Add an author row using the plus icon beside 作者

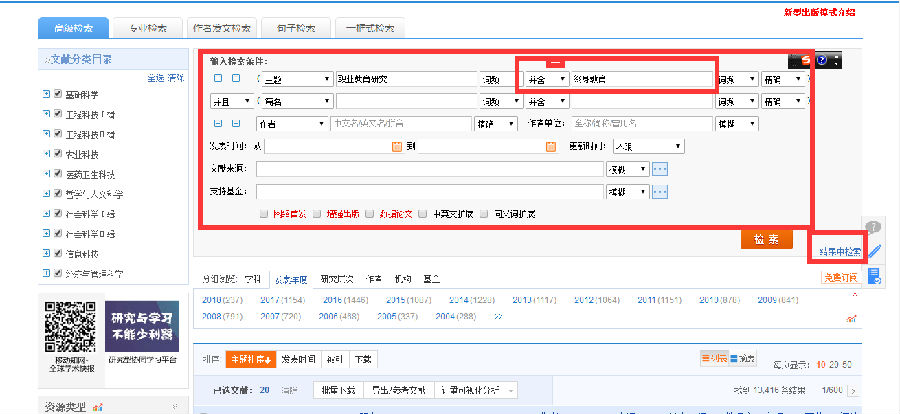coord(218,123)
